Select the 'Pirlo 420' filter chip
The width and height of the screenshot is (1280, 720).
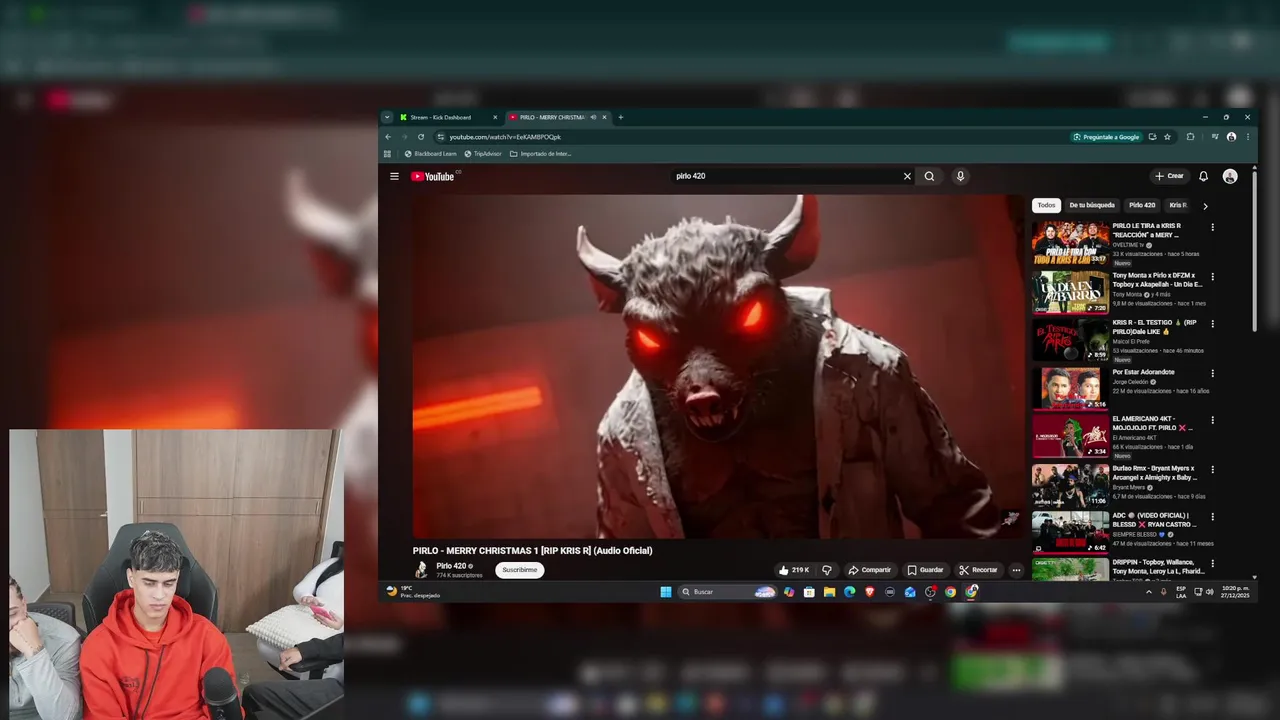click(x=1142, y=205)
